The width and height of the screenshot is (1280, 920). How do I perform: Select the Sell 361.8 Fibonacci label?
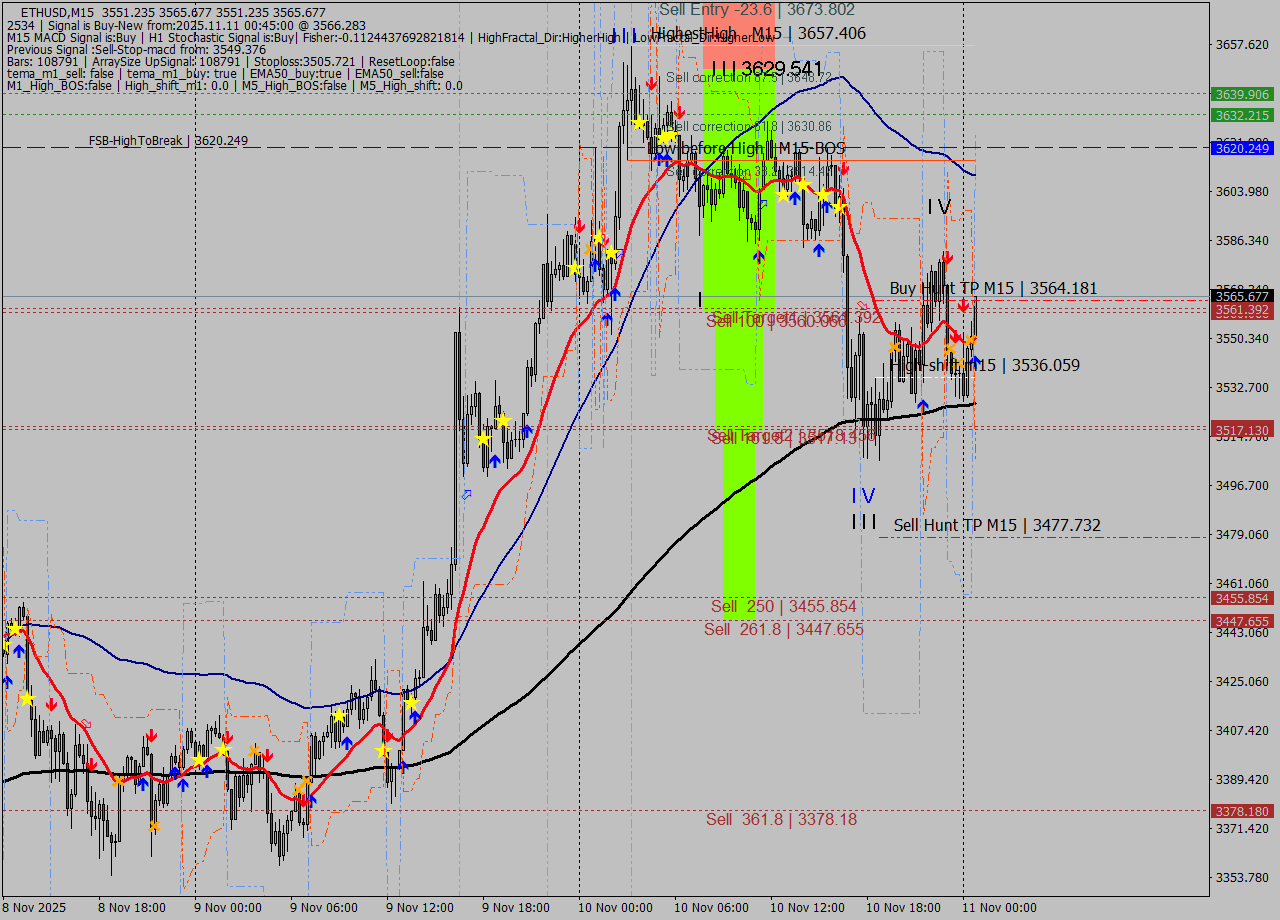tap(781, 819)
